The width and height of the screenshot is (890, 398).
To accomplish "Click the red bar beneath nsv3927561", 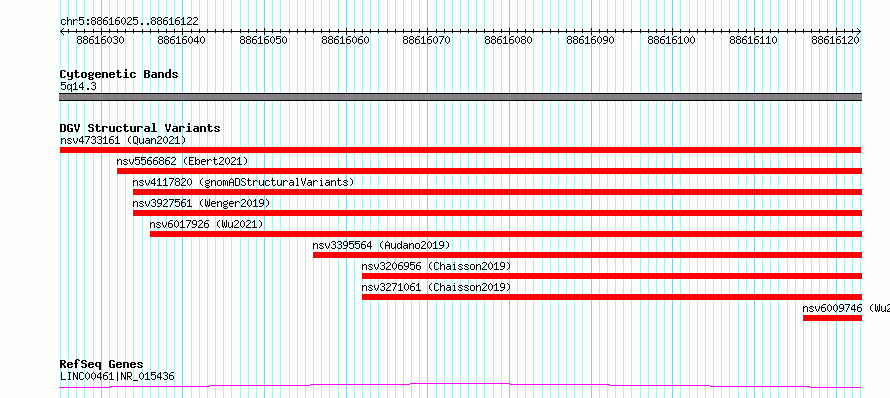I will (497, 213).
